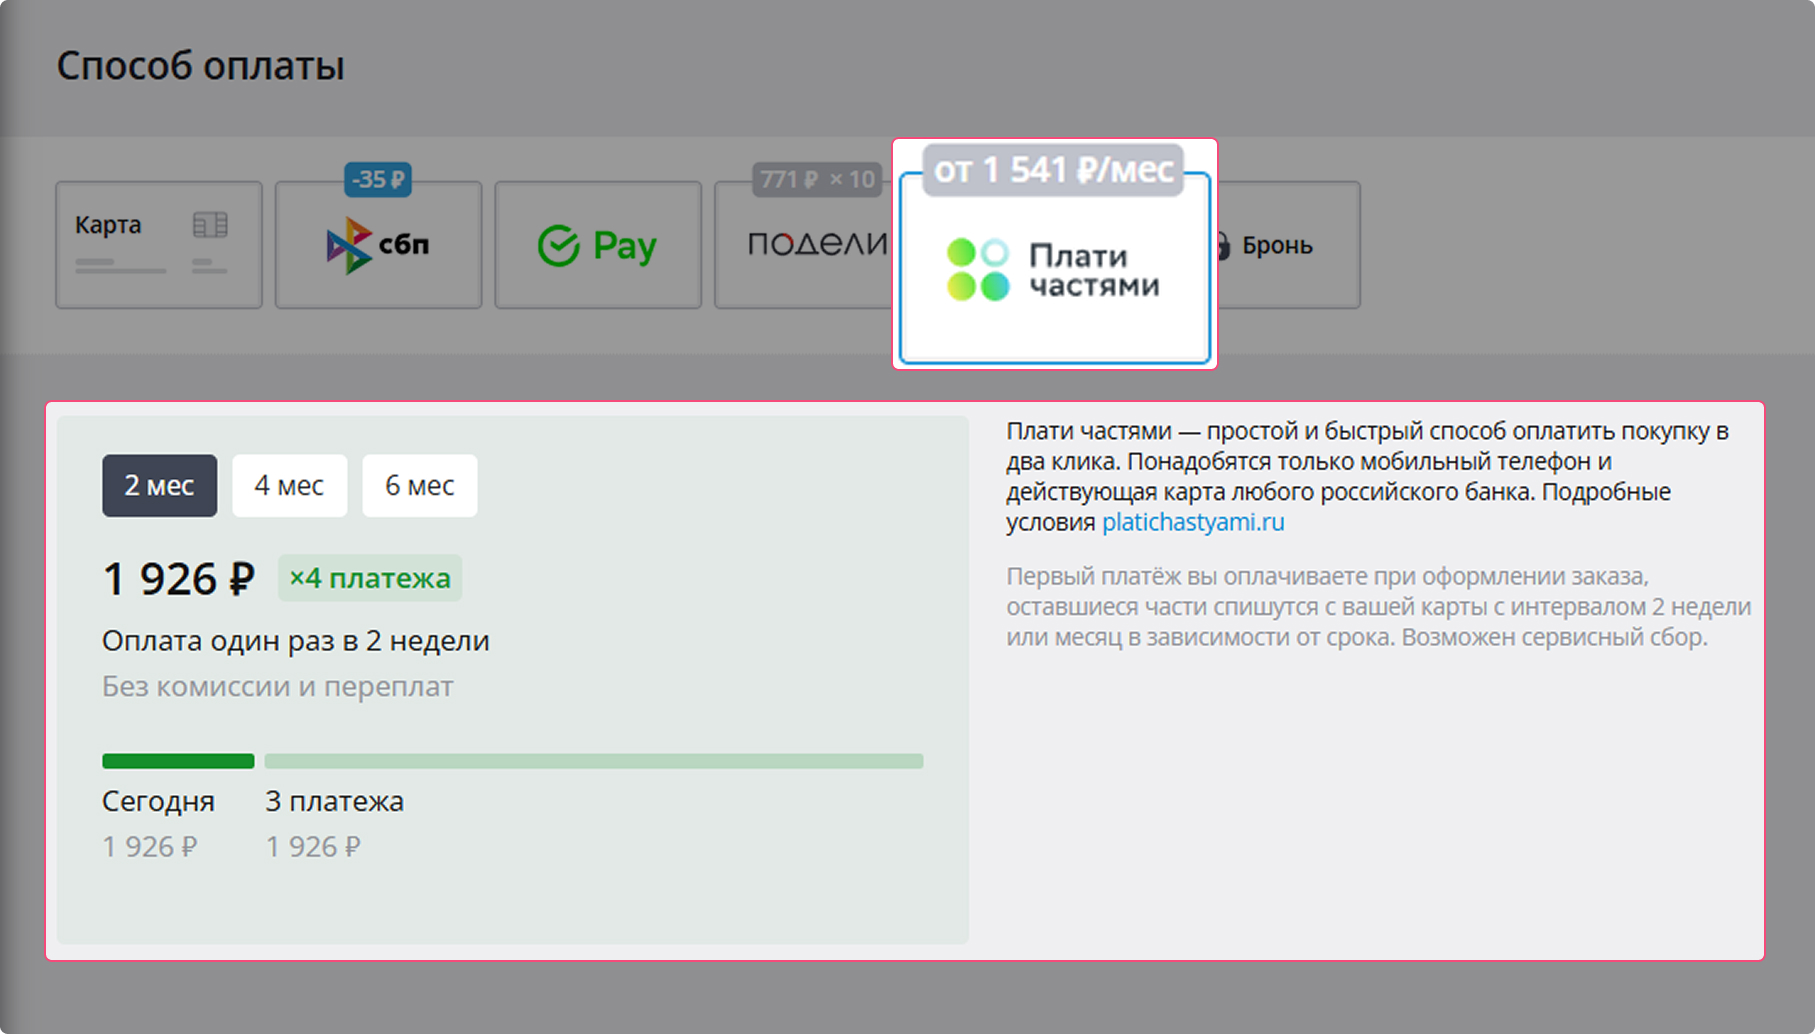
Task: Click the 771 ₽ × 10 badge
Action: [x=816, y=180]
